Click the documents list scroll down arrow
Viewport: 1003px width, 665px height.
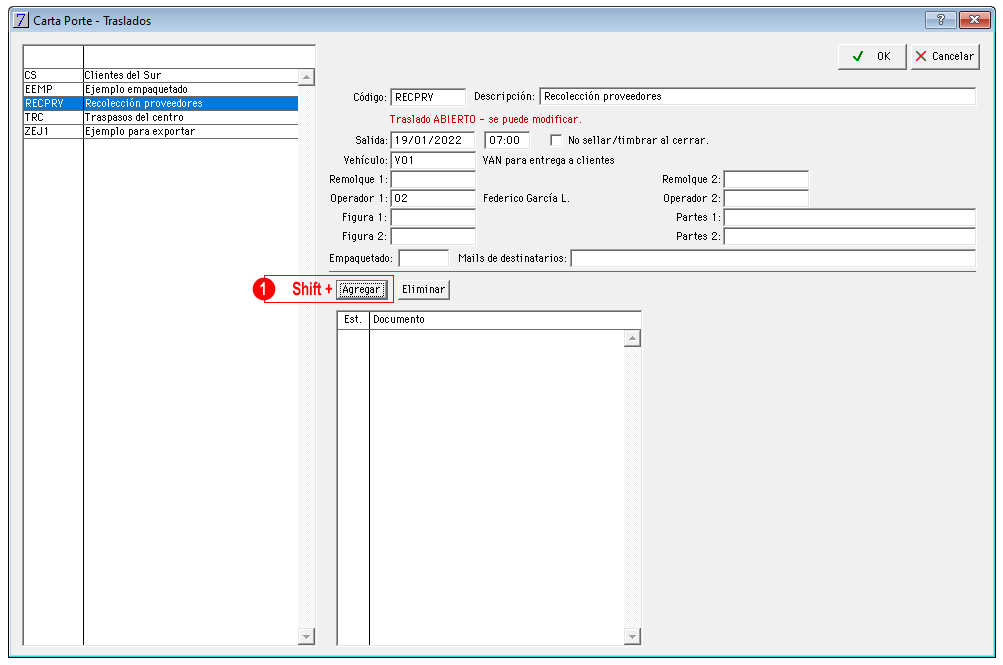point(632,636)
